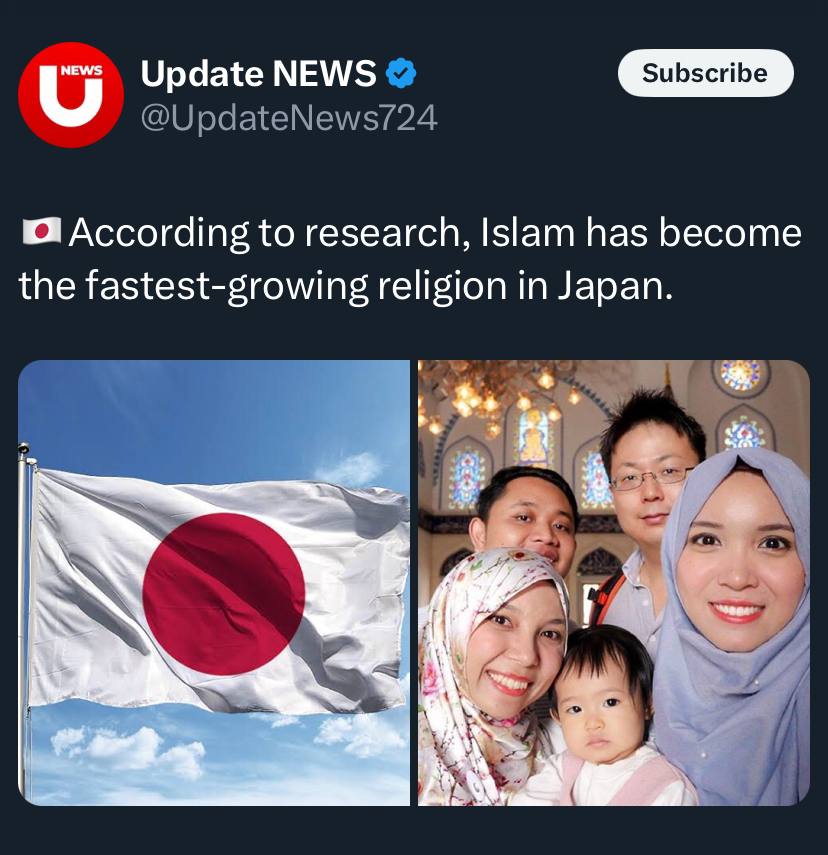The image size is (828, 855).
Task: Click the NEWS label in the logo
Action: point(81,70)
